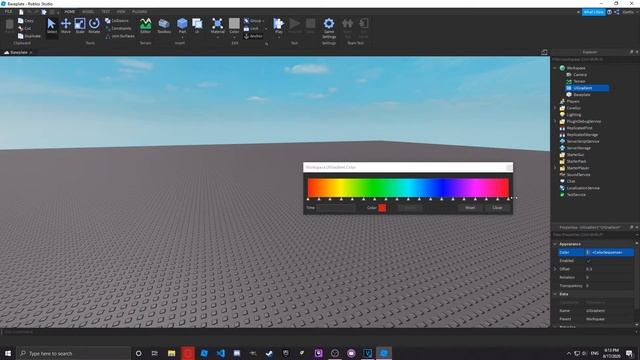Switch to the HOME ribbon tab
640x360 pixels.
70,12
